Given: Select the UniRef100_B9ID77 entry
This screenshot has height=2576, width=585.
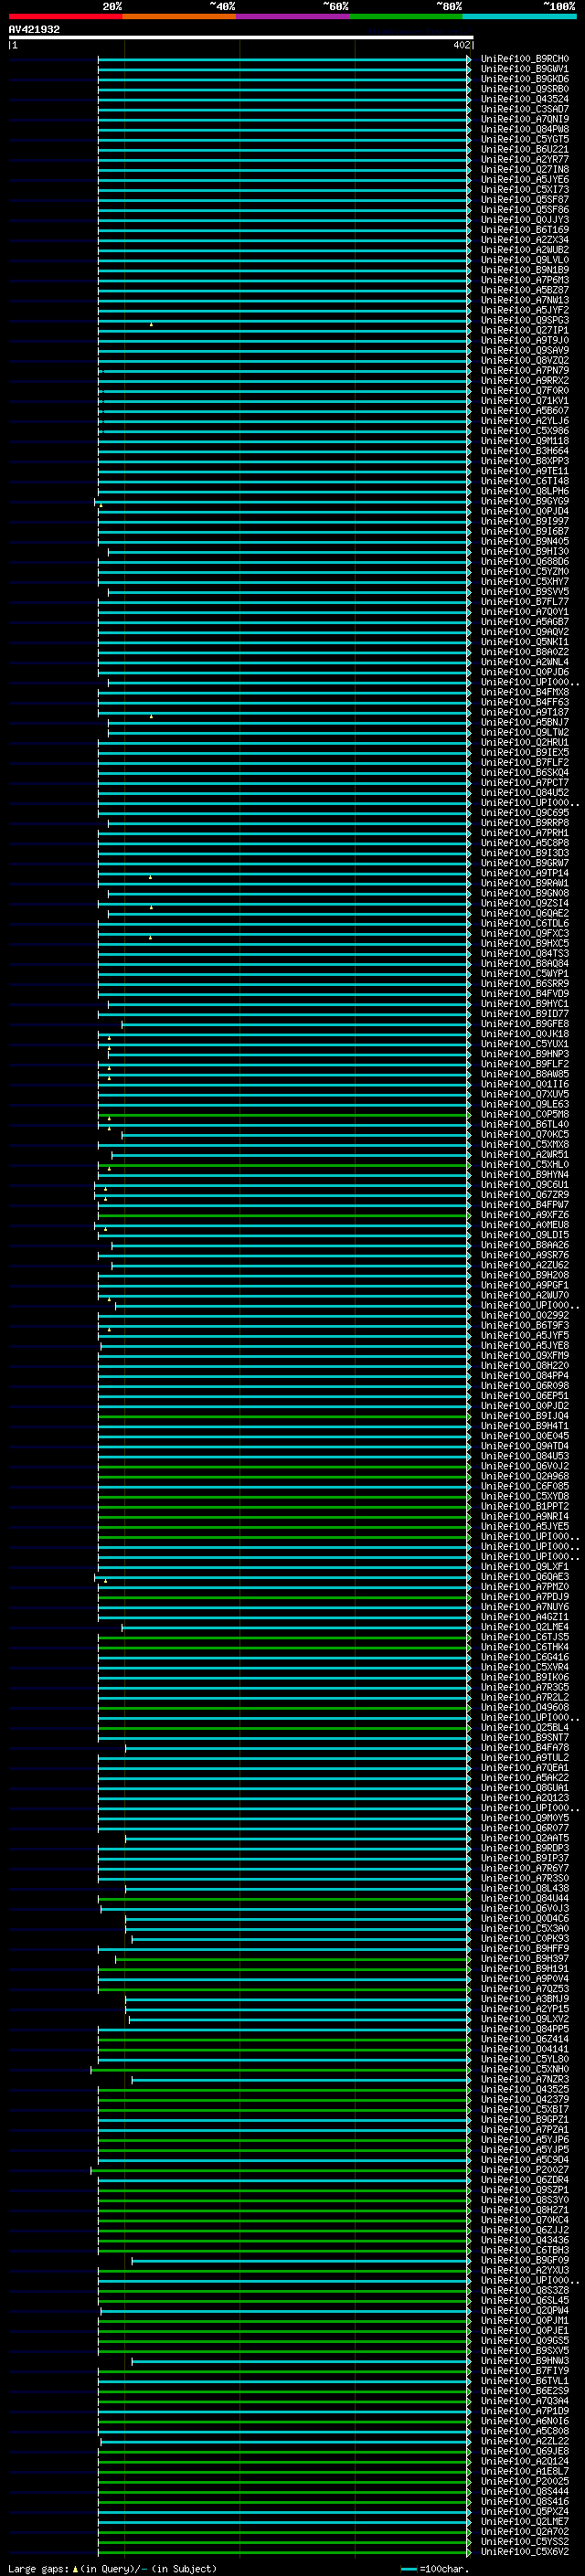Looking at the screenshot, I should coord(524,1013).
